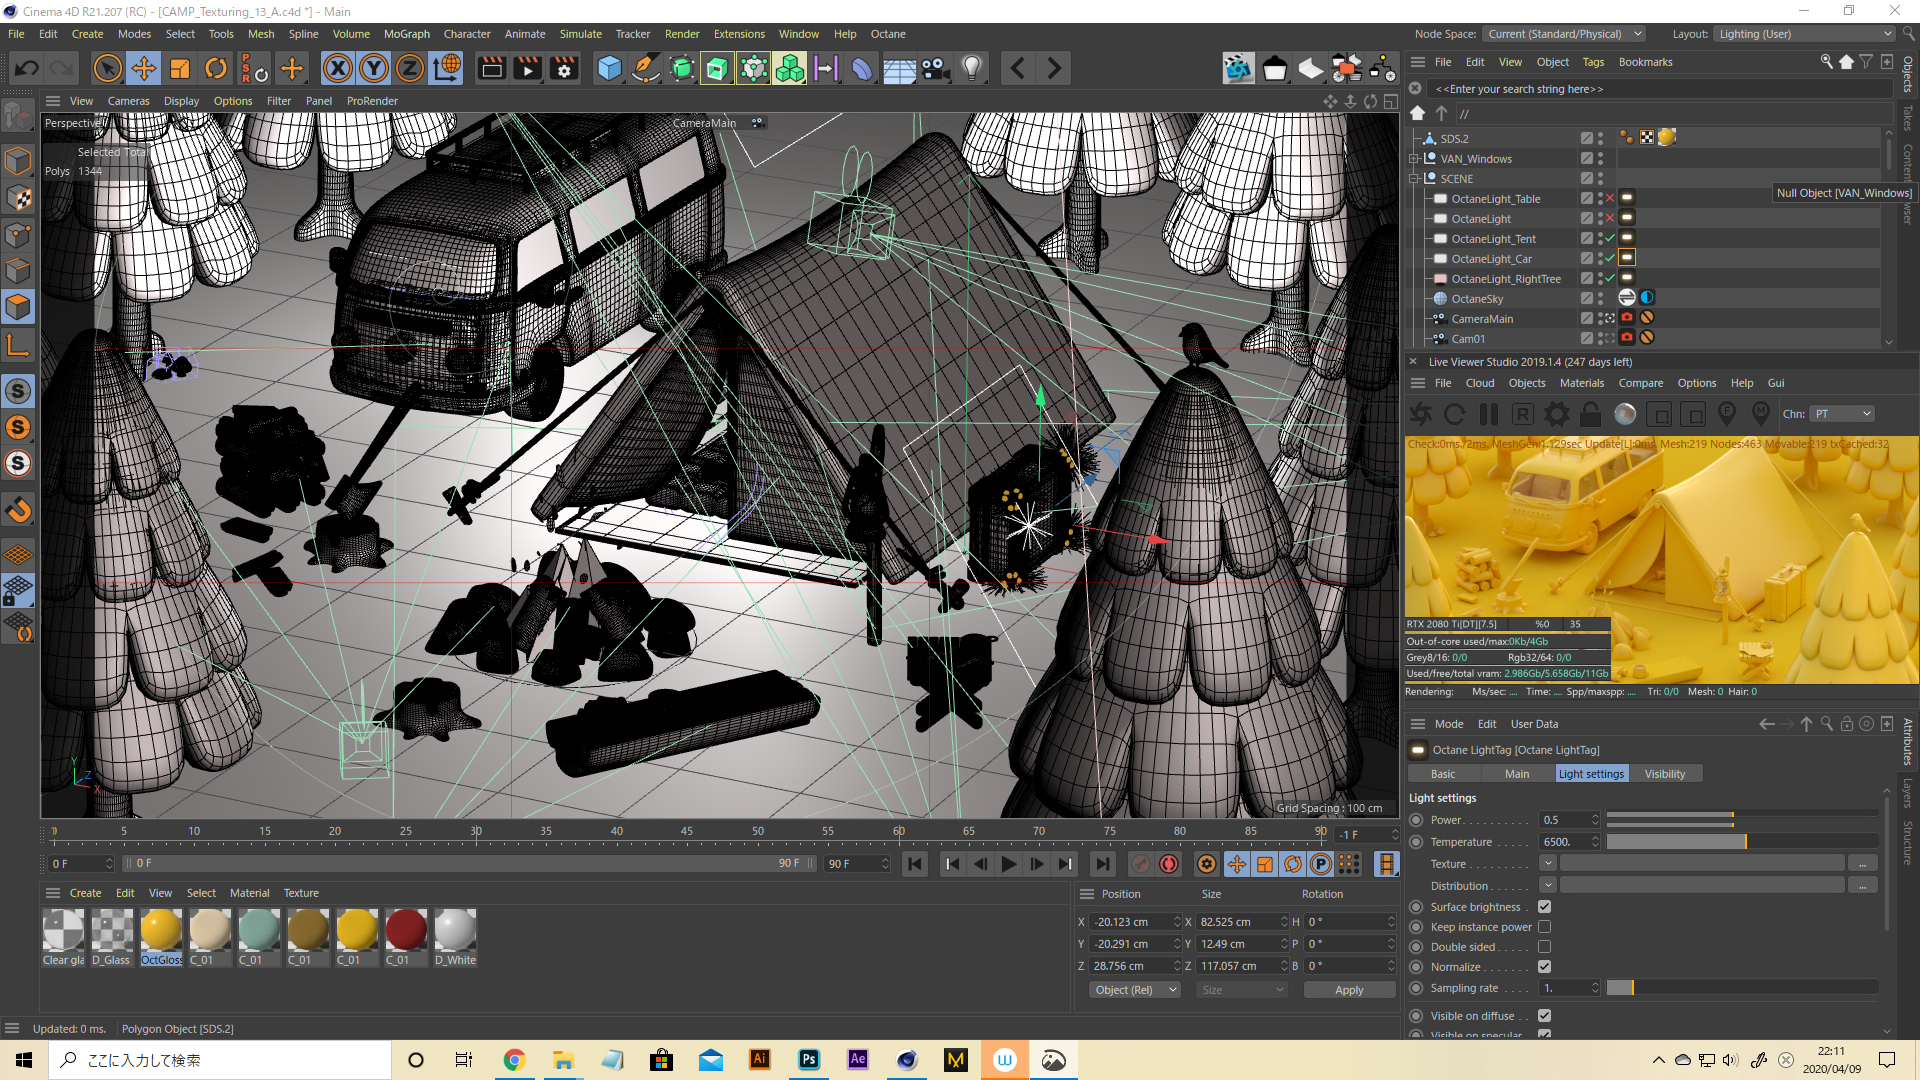
Task: Click the Undo arrow icon
Action: [x=27, y=69]
